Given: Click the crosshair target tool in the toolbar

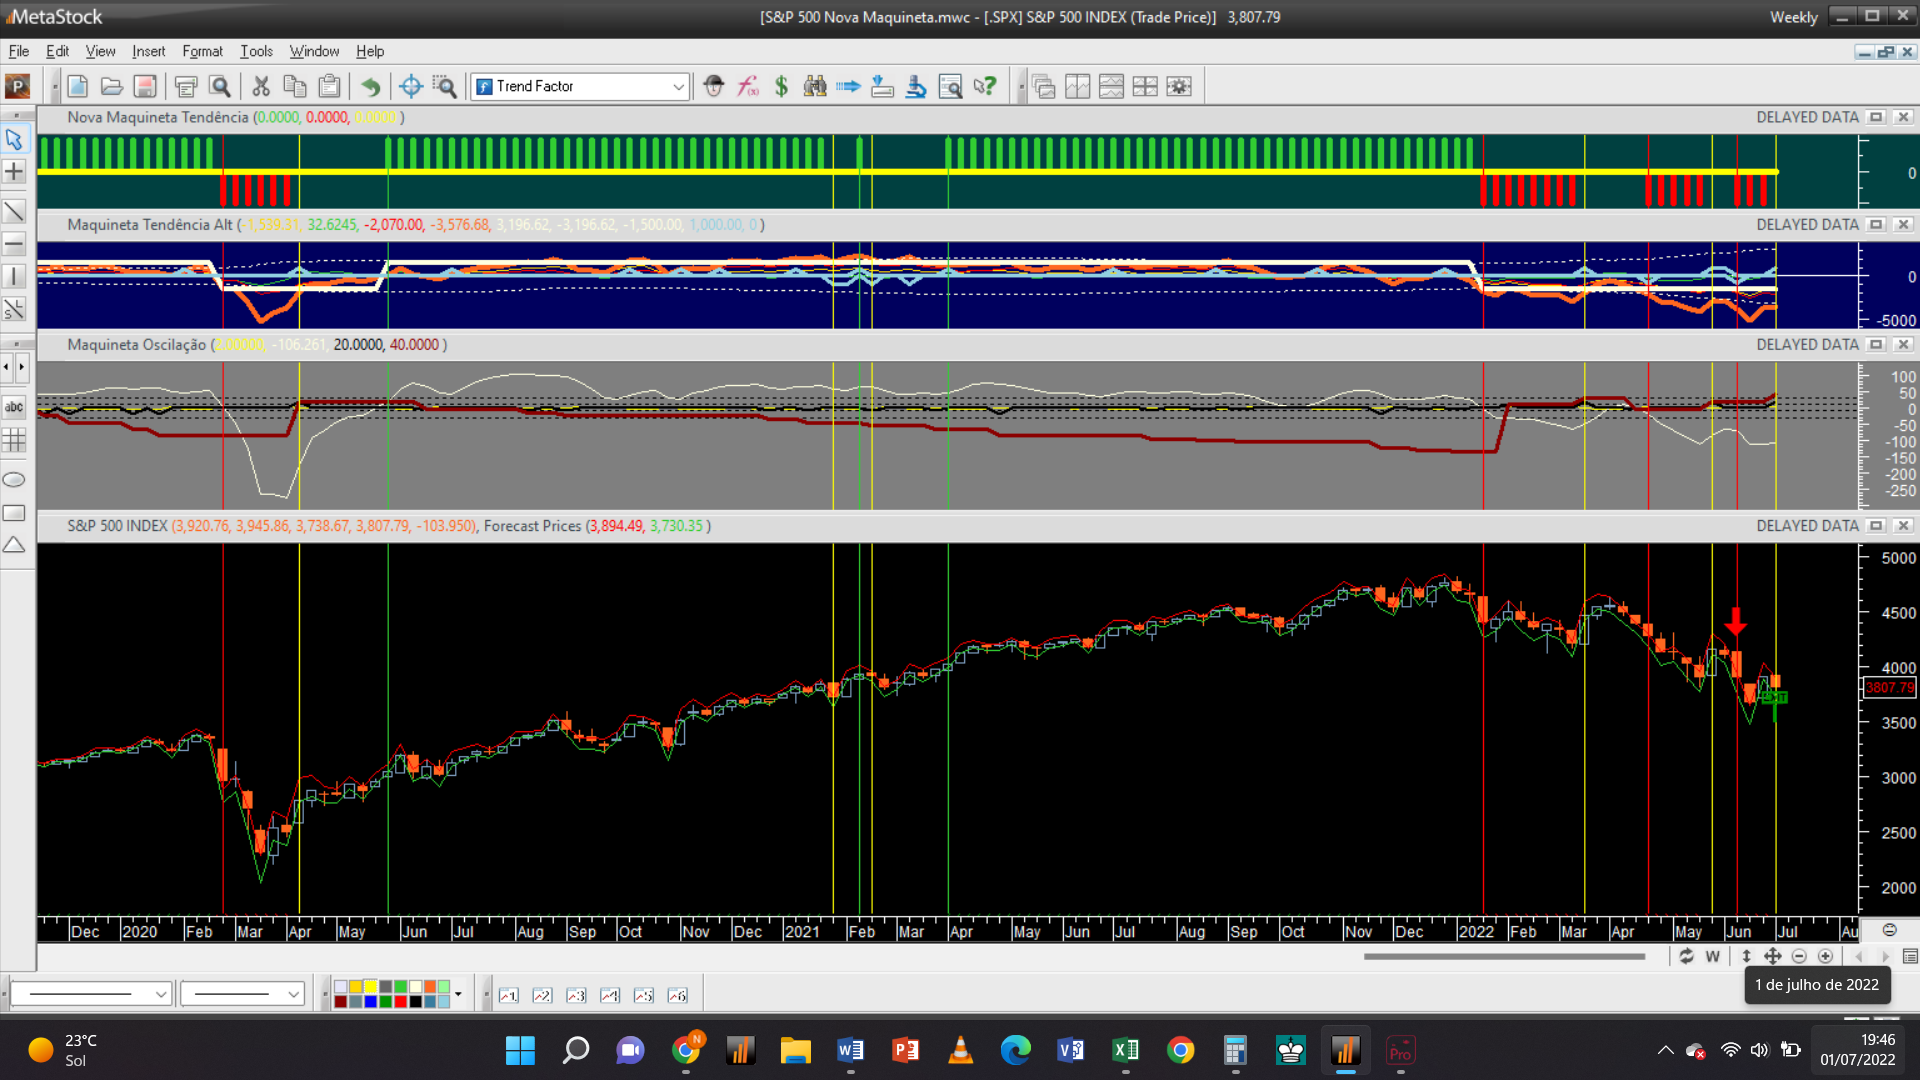Looking at the screenshot, I should coord(410,86).
